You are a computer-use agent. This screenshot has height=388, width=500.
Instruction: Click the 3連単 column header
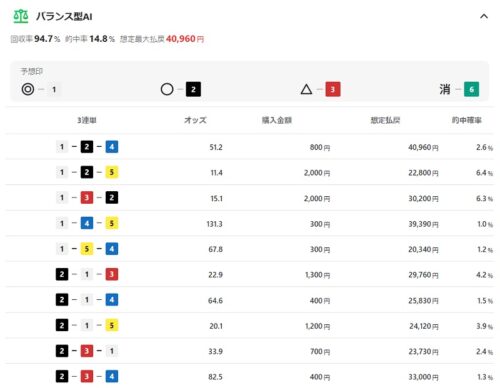click(87, 120)
